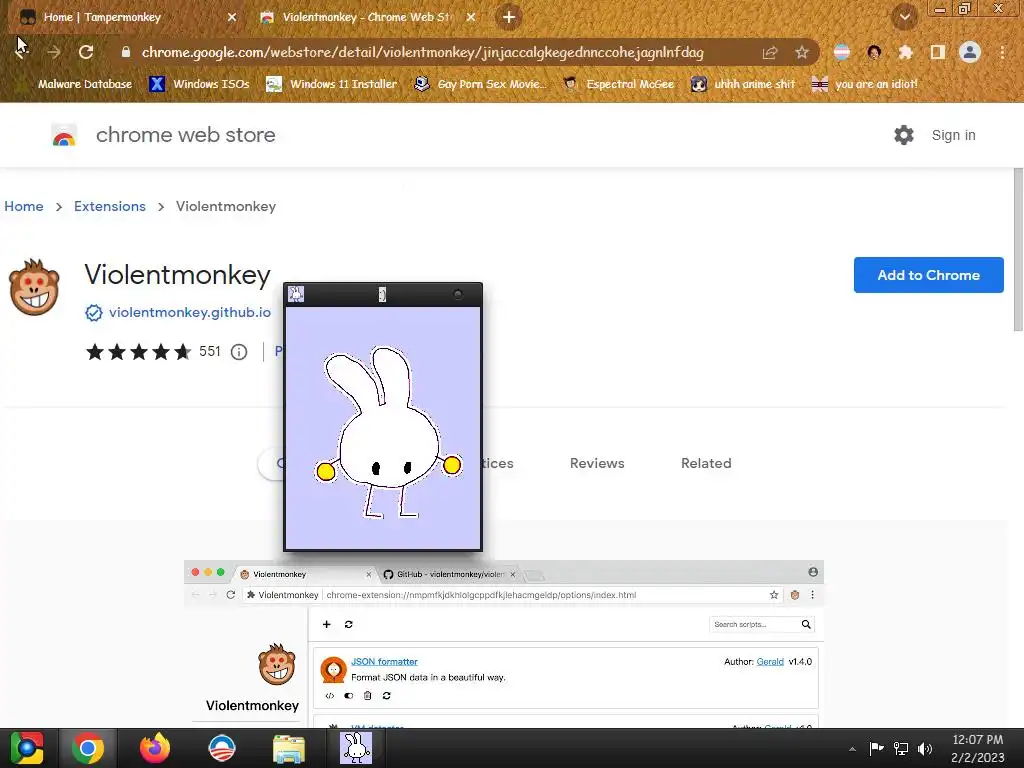Screen dimensions: 1024x768
Task: Open the Action Center flag icon
Action: click(876, 748)
